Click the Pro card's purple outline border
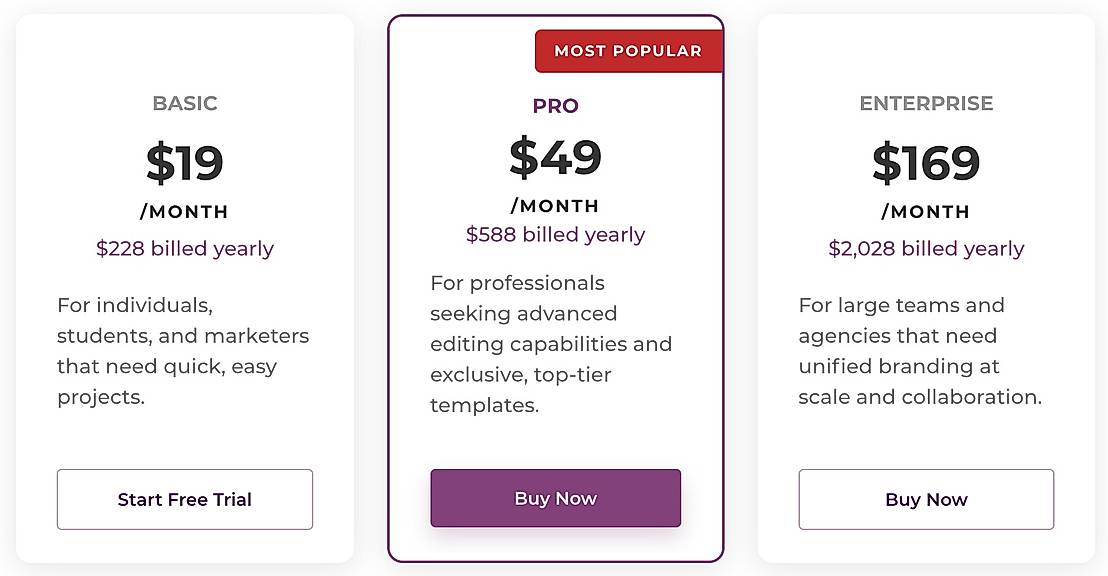Viewport: 1108px width, 576px height. pyautogui.click(x=389, y=300)
